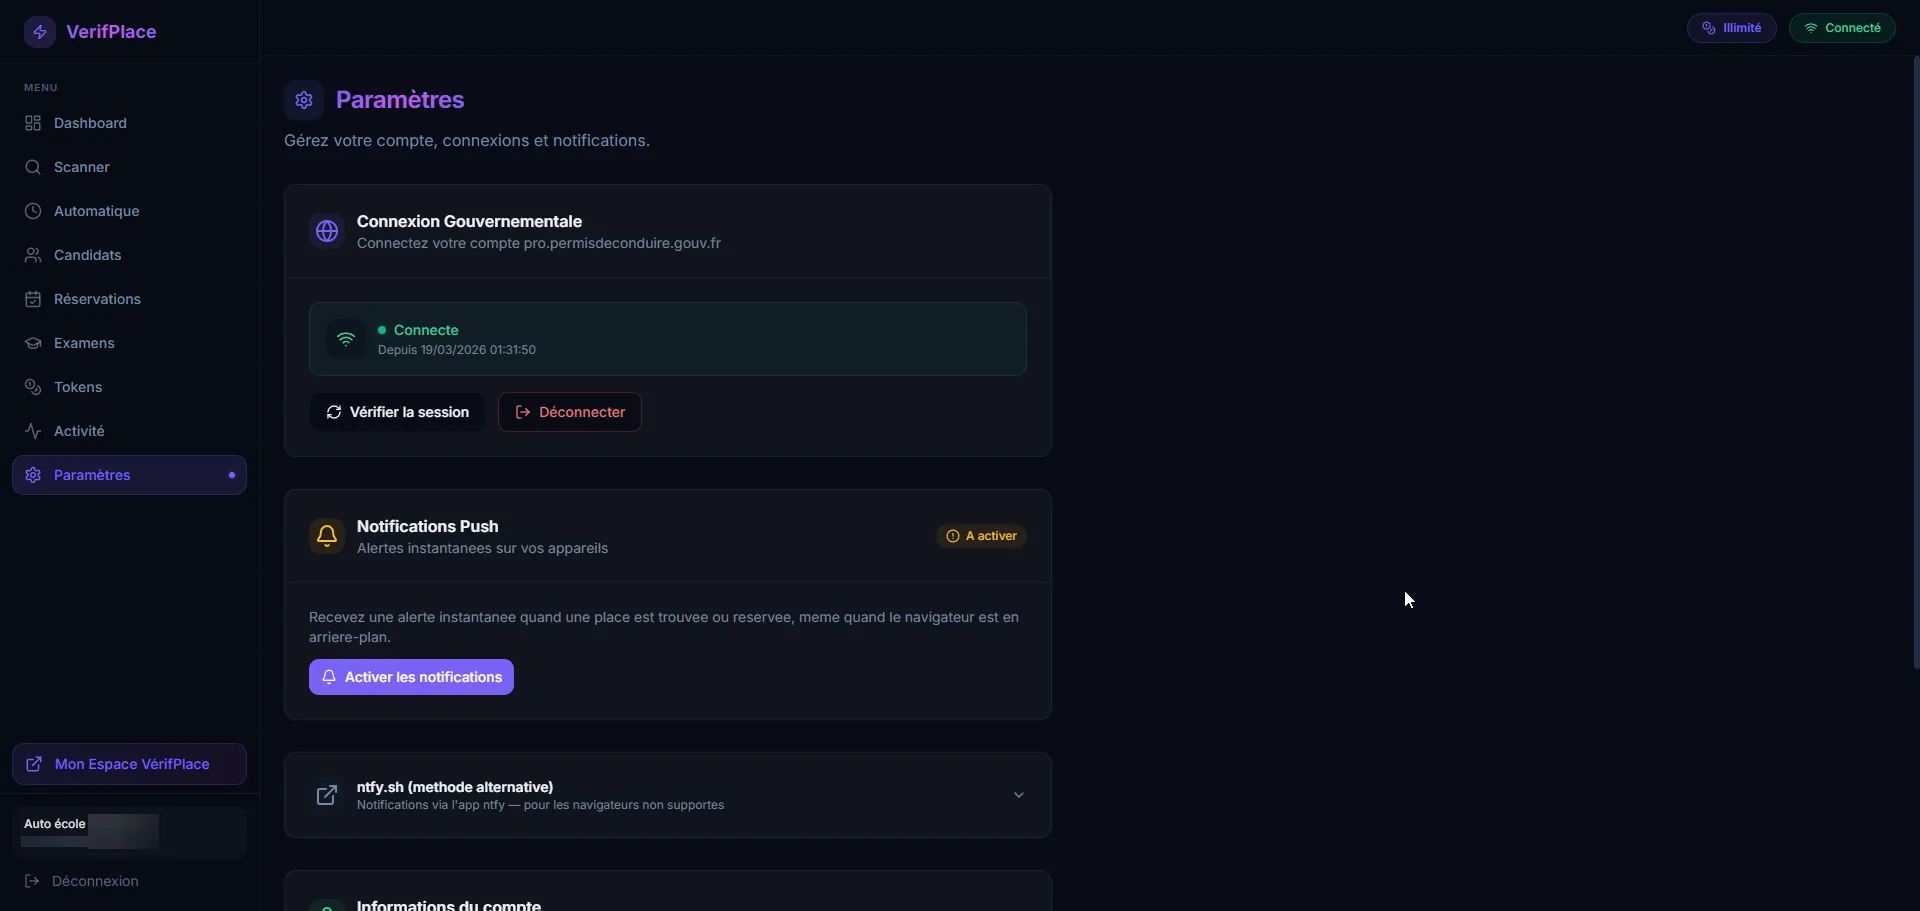1920x911 pixels.
Task: Click the A activer status badge
Action: coord(981,536)
